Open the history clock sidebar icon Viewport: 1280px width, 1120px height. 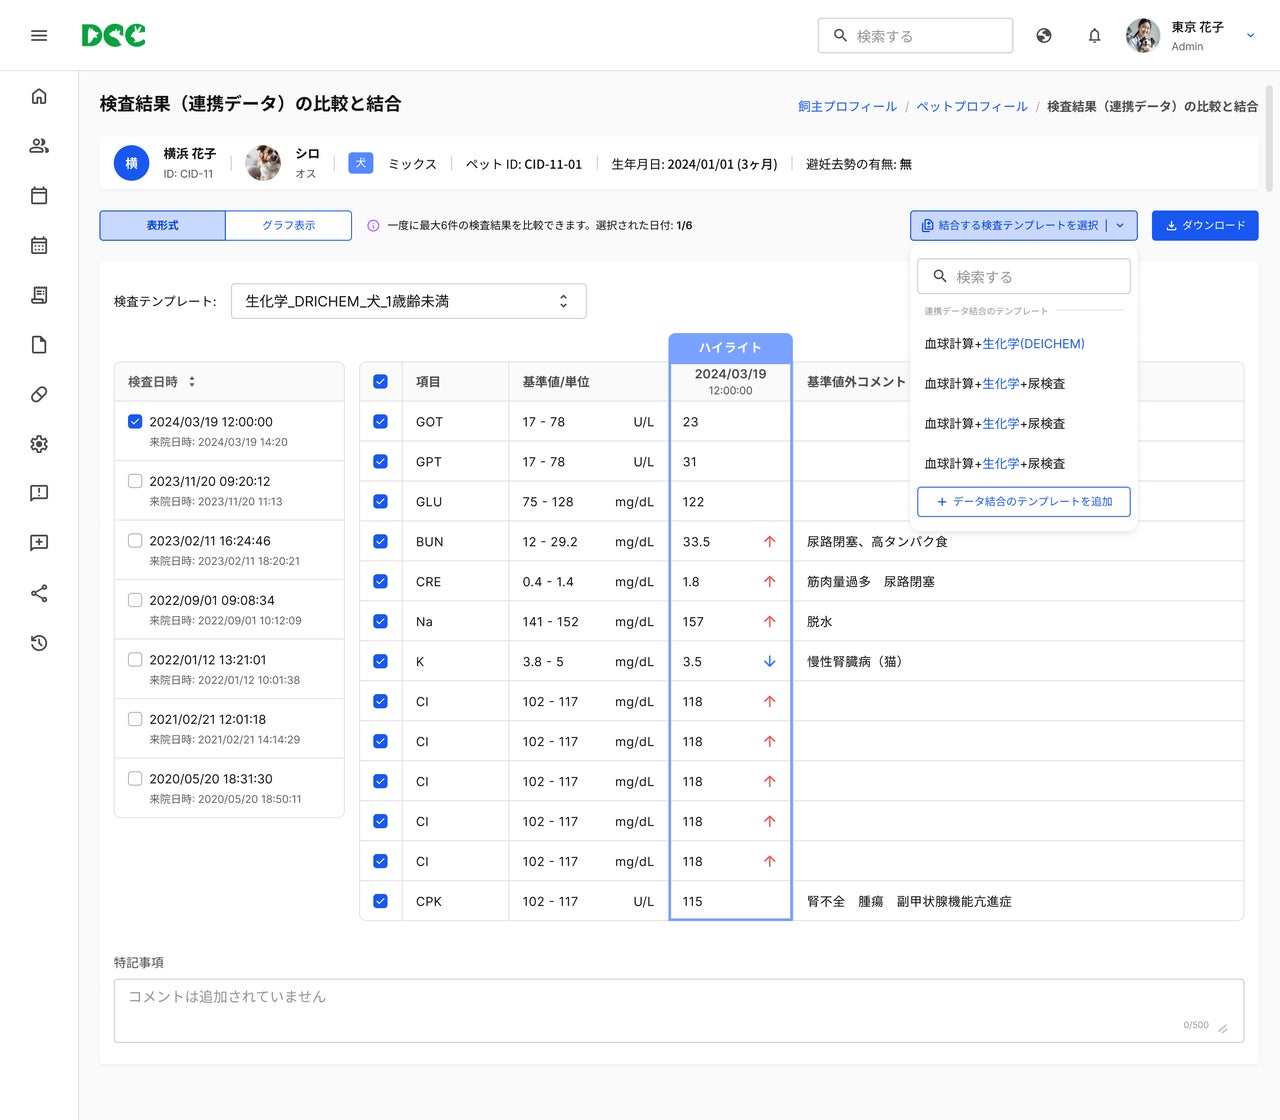[x=39, y=643]
